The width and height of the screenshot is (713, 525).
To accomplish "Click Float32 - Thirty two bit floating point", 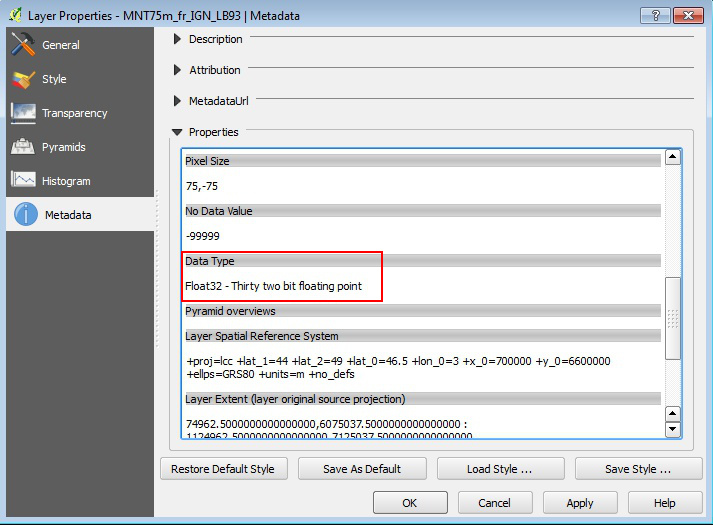I will click(273, 286).
